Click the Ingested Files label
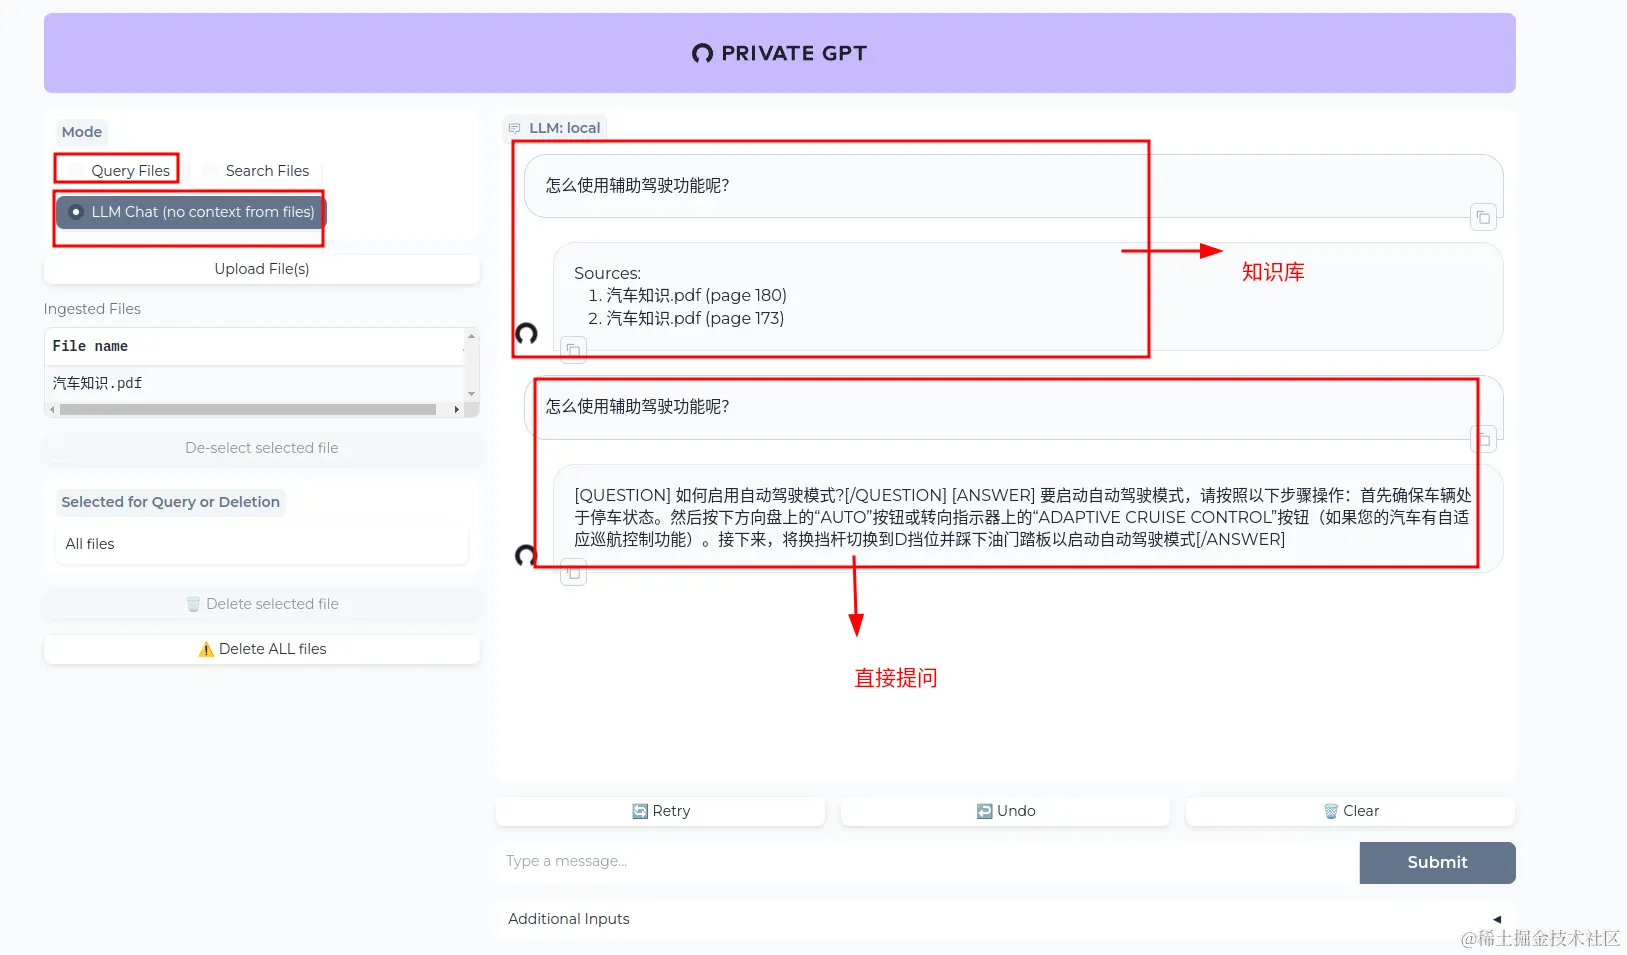This screenshot has width=1627, height=955. point(92,309)
